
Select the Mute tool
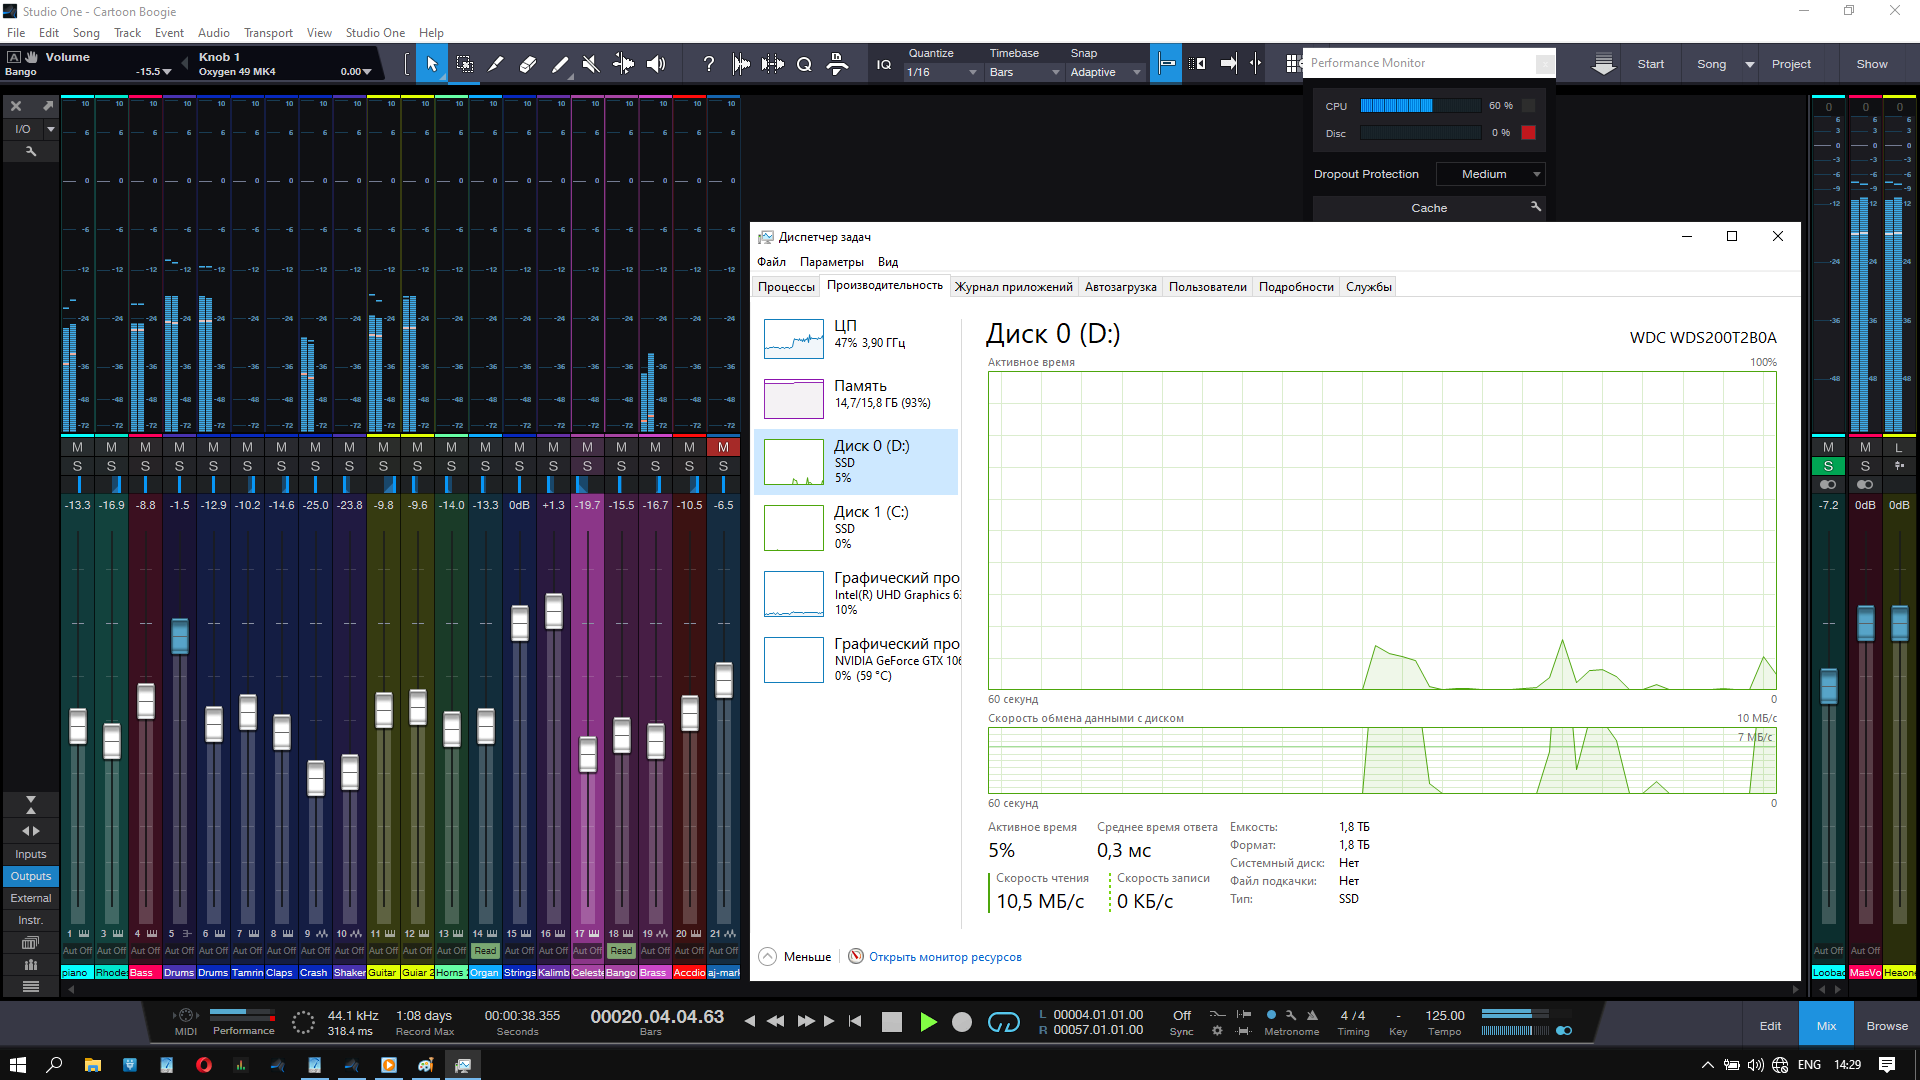(x=591, y=64)
